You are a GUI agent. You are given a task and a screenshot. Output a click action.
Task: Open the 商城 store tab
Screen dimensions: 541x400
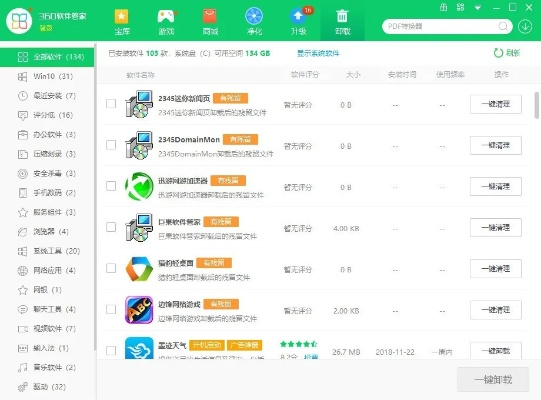click(x=210, y=21)
